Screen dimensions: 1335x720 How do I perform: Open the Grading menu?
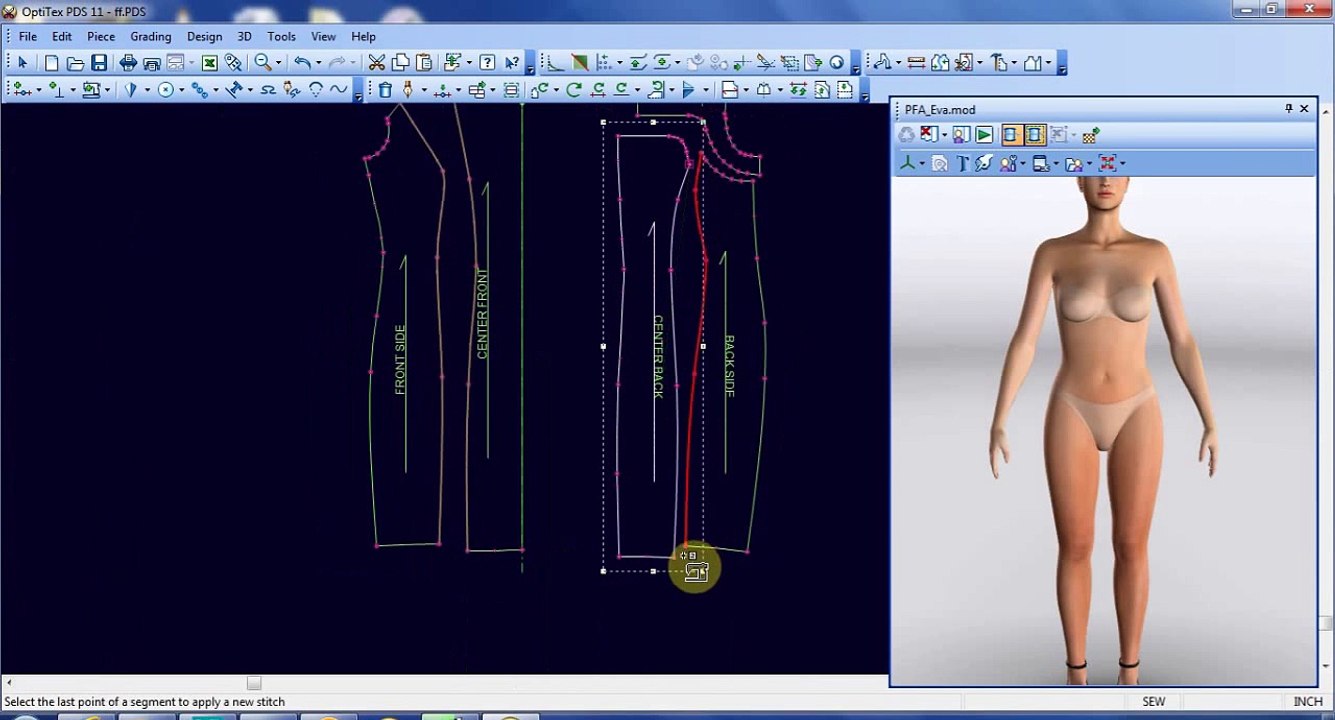point(151,36)
